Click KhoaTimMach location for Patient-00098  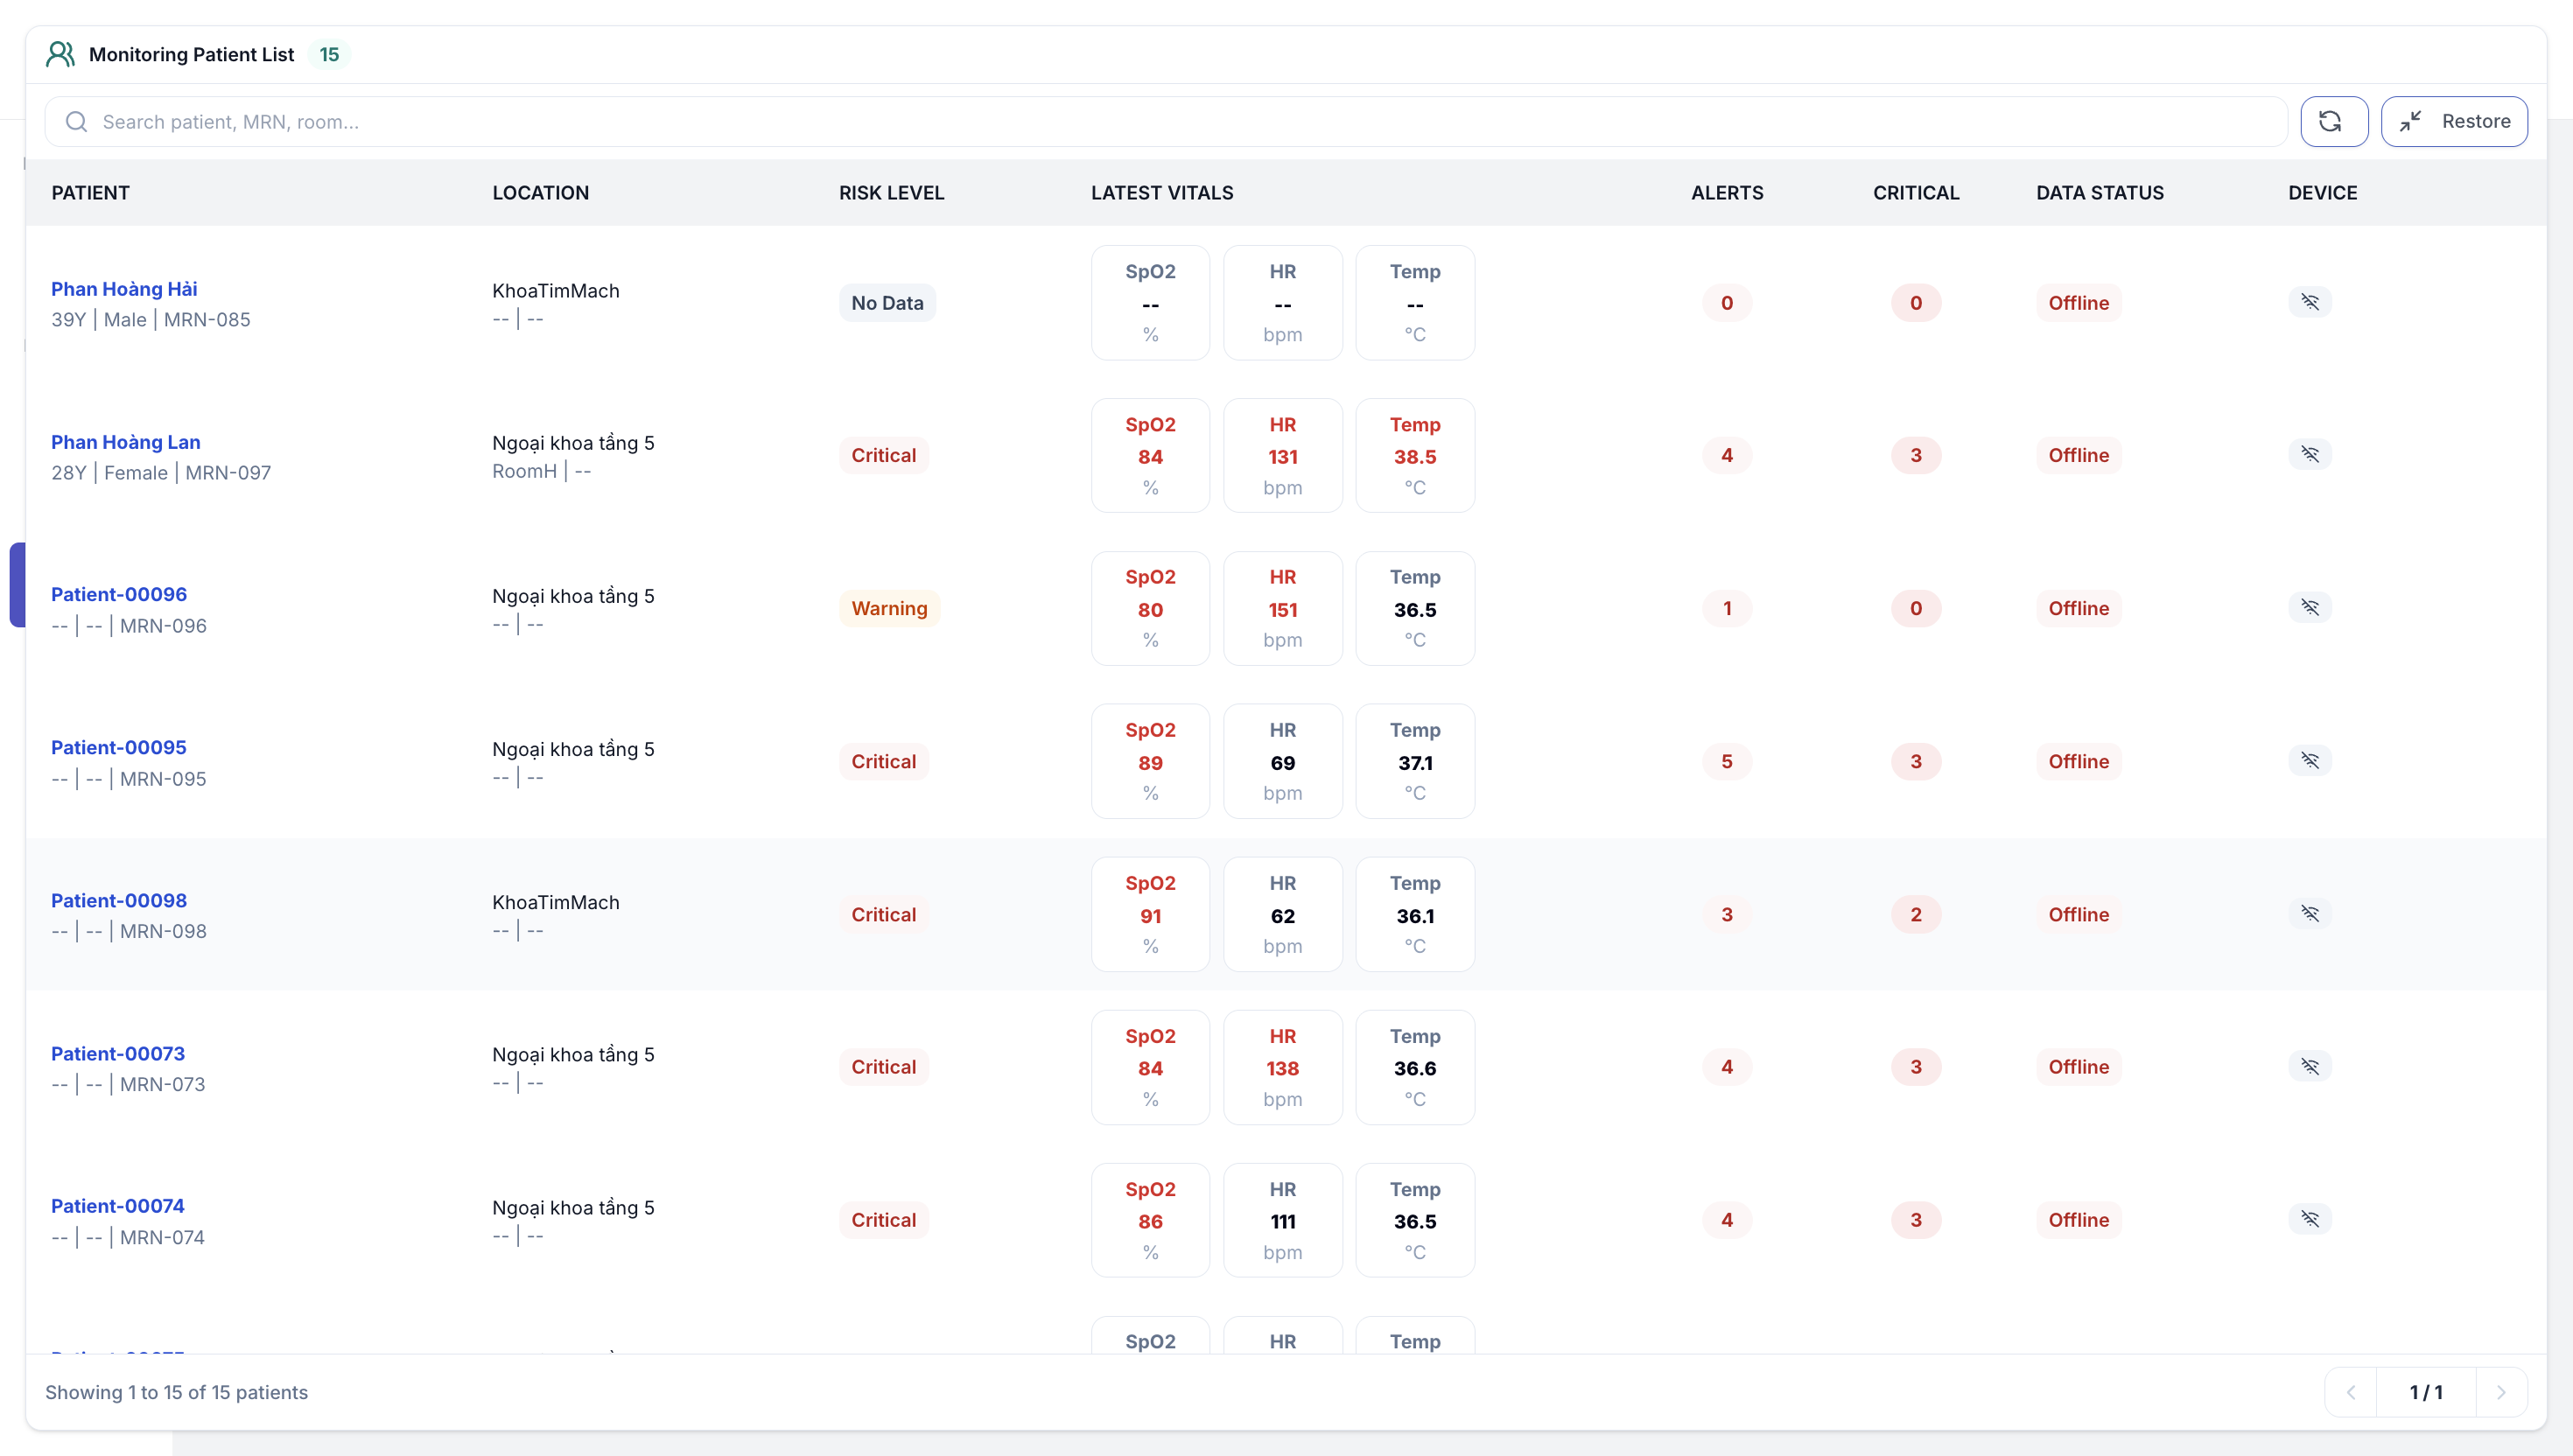pos(555,902)
